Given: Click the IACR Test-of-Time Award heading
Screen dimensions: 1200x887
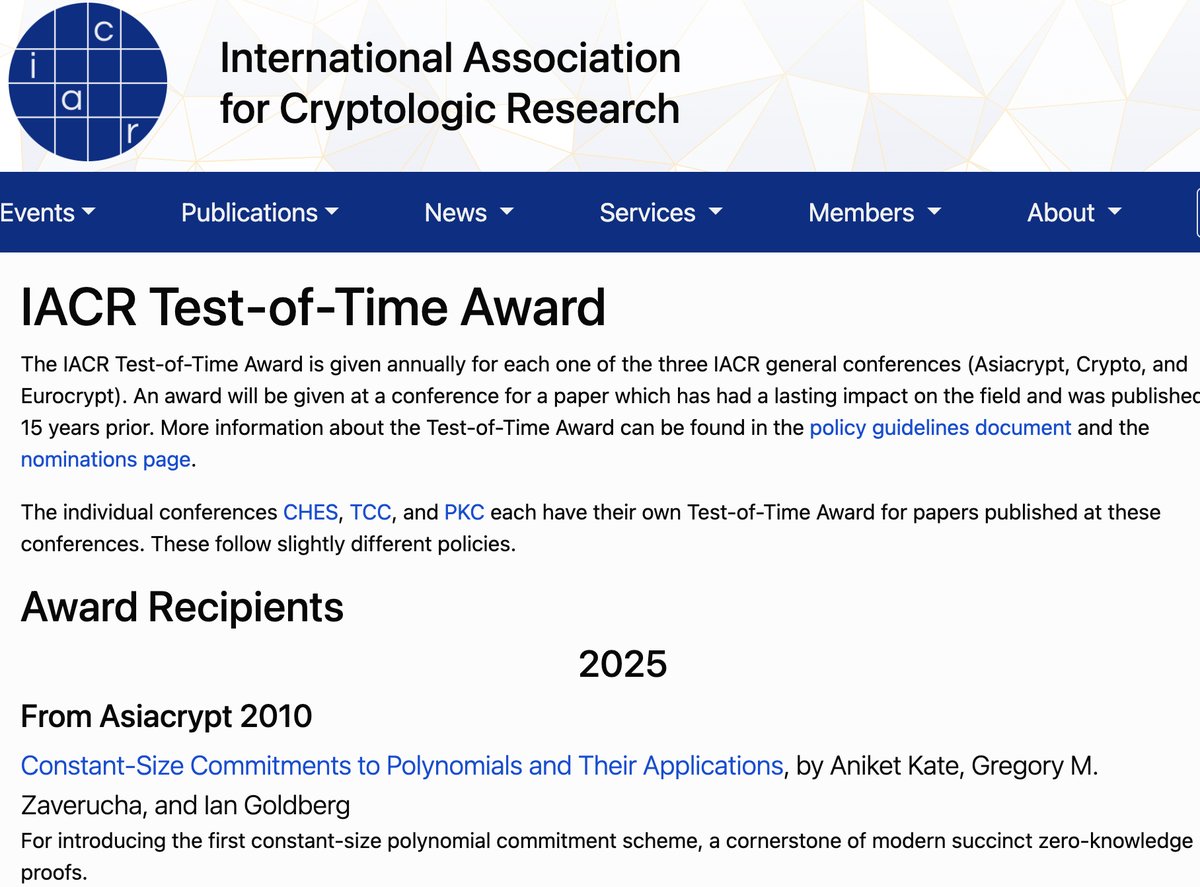Looking at the screenshot, I should click(313, 308).
